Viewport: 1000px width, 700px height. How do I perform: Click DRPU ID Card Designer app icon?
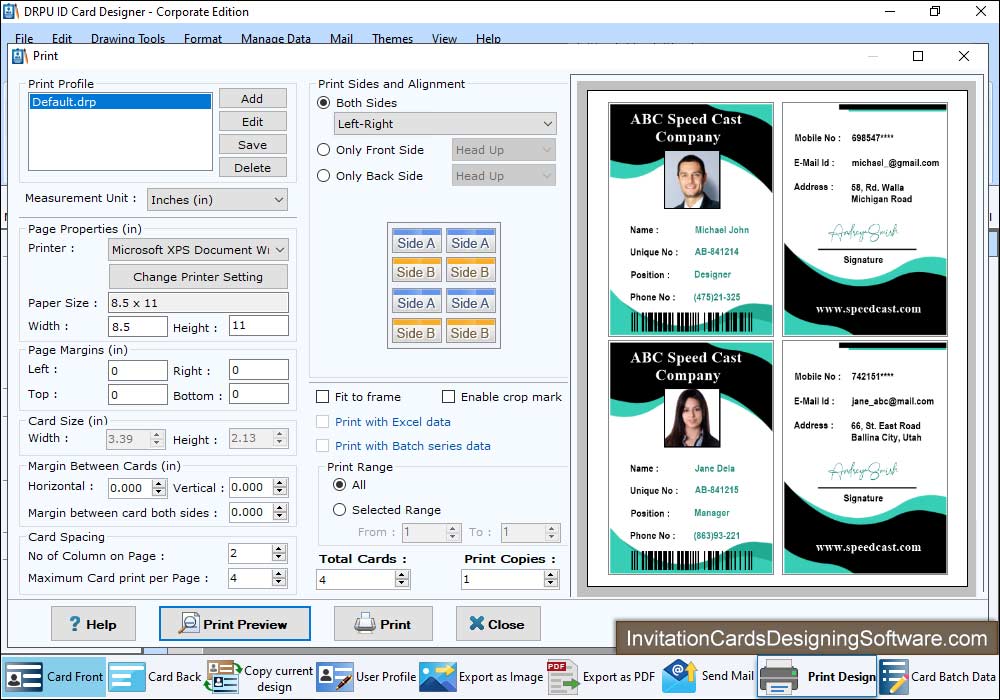(10, 11)
